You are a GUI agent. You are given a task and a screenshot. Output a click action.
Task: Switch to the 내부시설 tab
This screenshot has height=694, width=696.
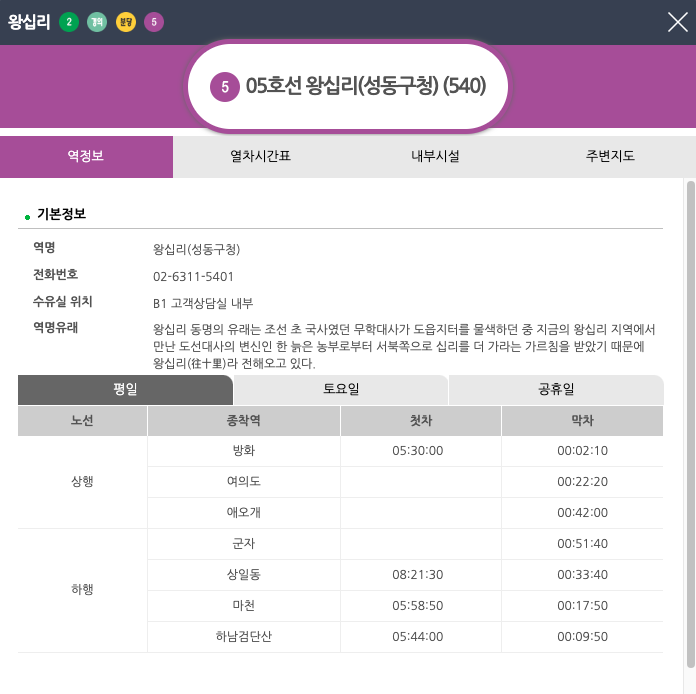[x=435, y=157]
